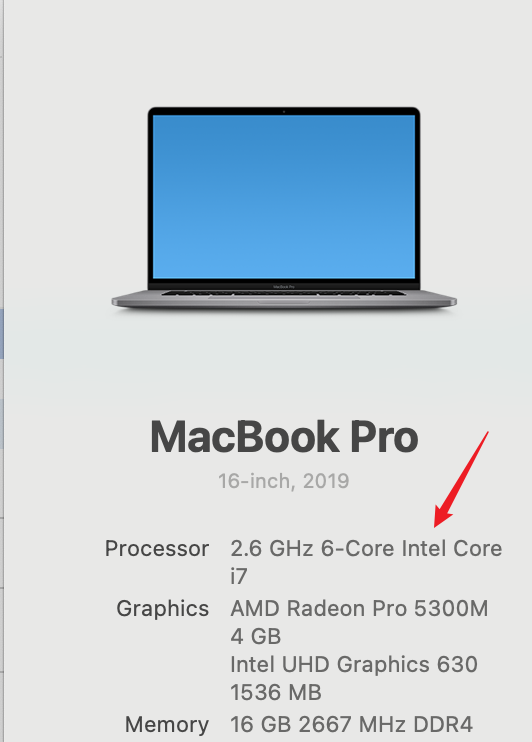Click the i7 processor text line
This screenshot has height=742, width=532.
239,576
